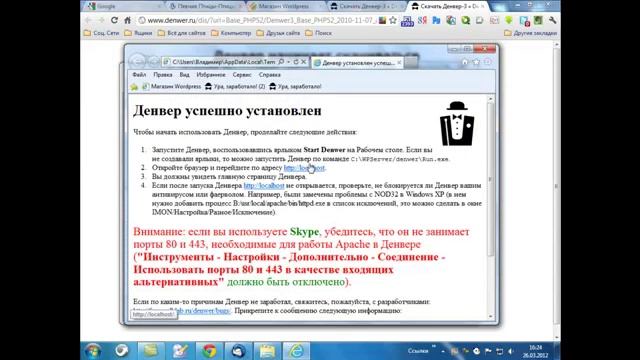
Task: Click the Денвер man-in-hat logo image
Action: 457,124
